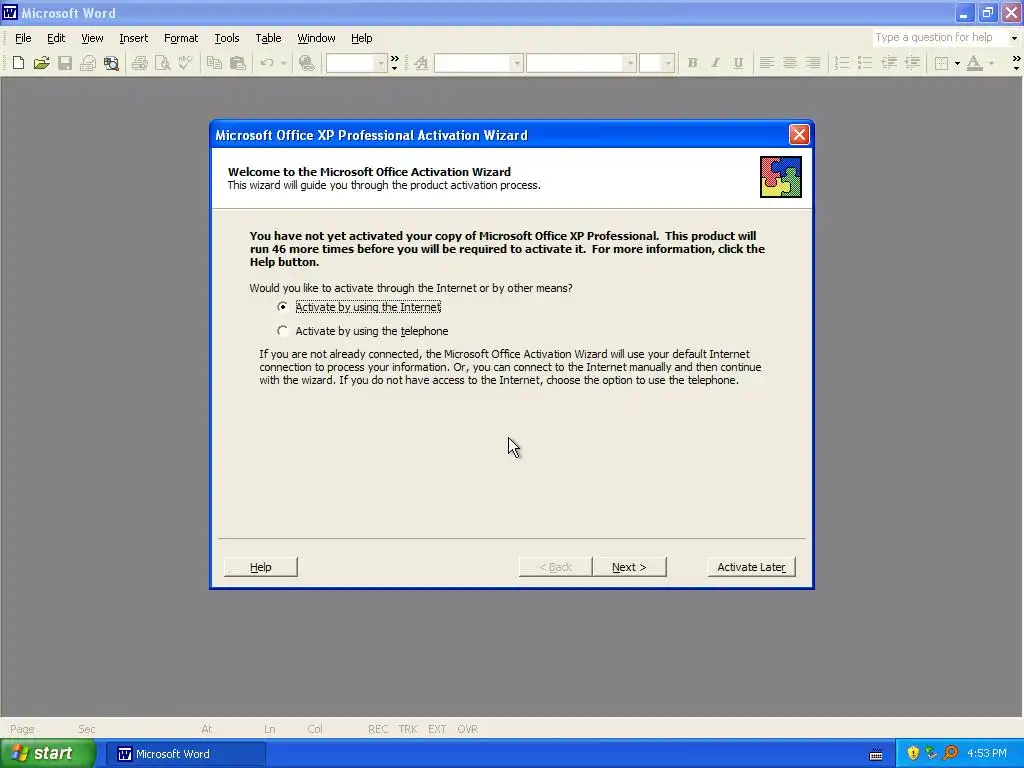The image size is (1024, 768).
Task: Click the 4:53 PM system clock
Action: click(x=987, y=754)
